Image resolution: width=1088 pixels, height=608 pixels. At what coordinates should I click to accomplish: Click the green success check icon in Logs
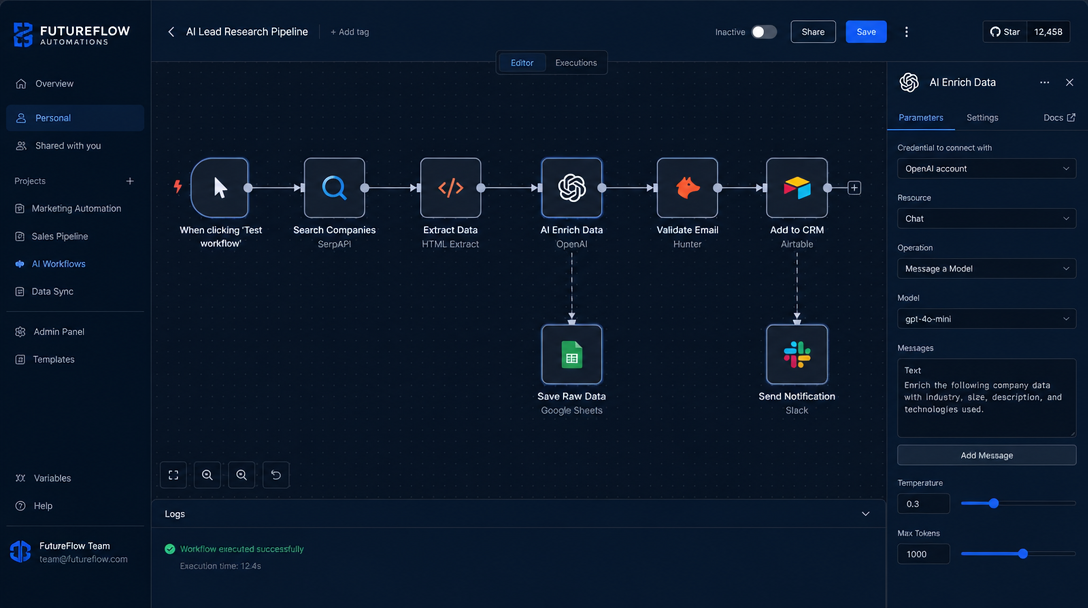[x=170, y=549]
